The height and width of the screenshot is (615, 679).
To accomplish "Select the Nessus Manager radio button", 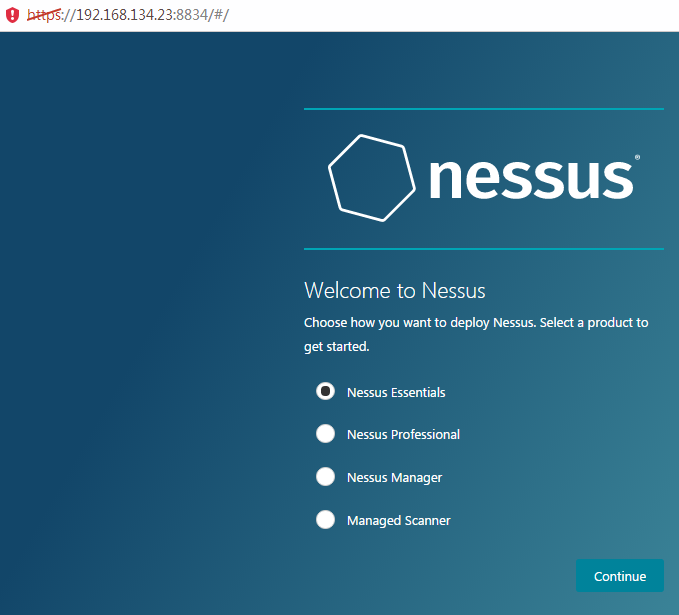I will 325,476.
